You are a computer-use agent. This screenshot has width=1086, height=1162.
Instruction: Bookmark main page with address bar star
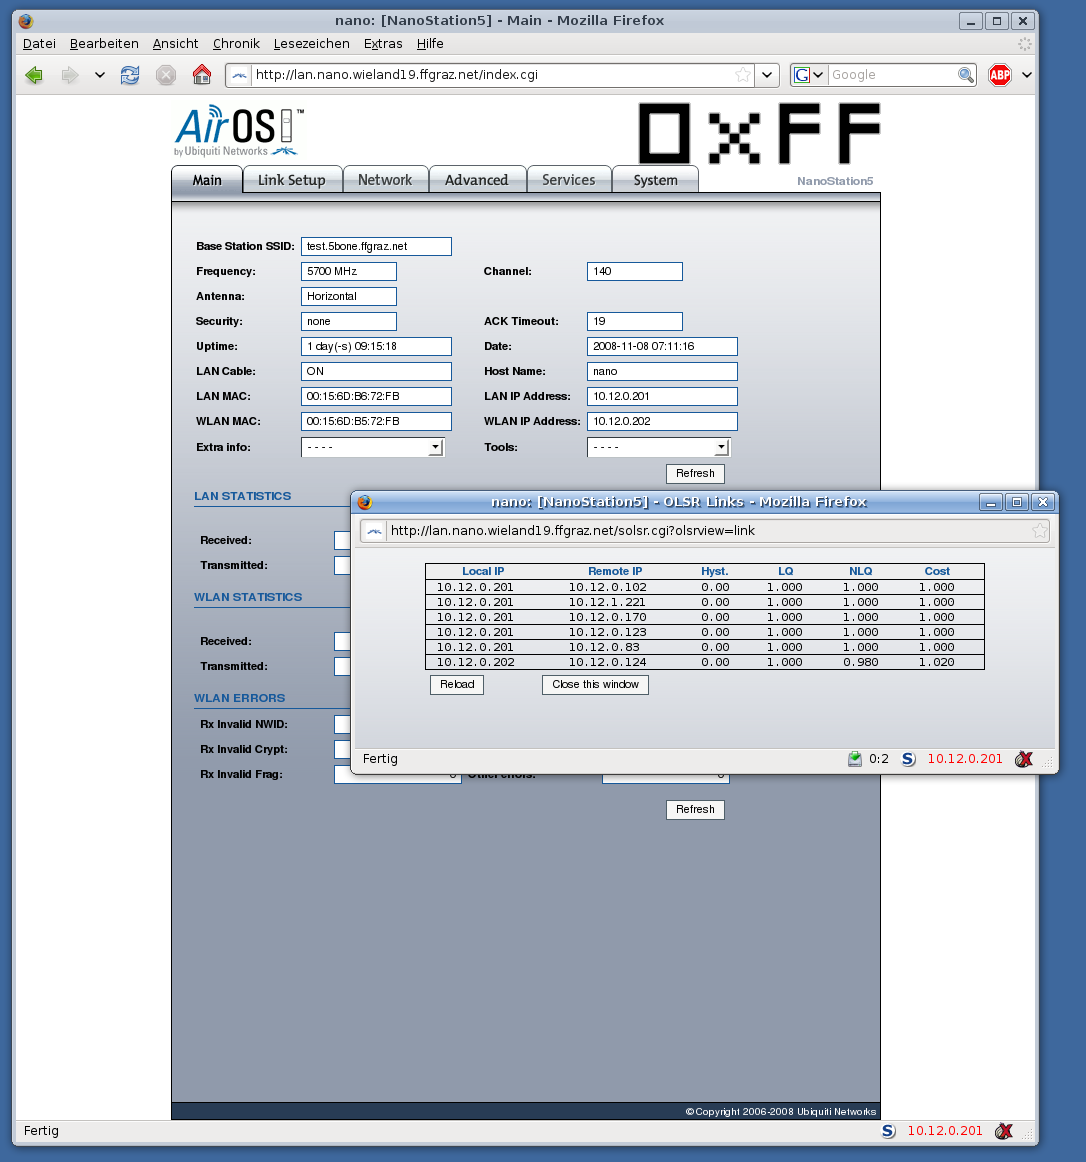coord(742,75)
